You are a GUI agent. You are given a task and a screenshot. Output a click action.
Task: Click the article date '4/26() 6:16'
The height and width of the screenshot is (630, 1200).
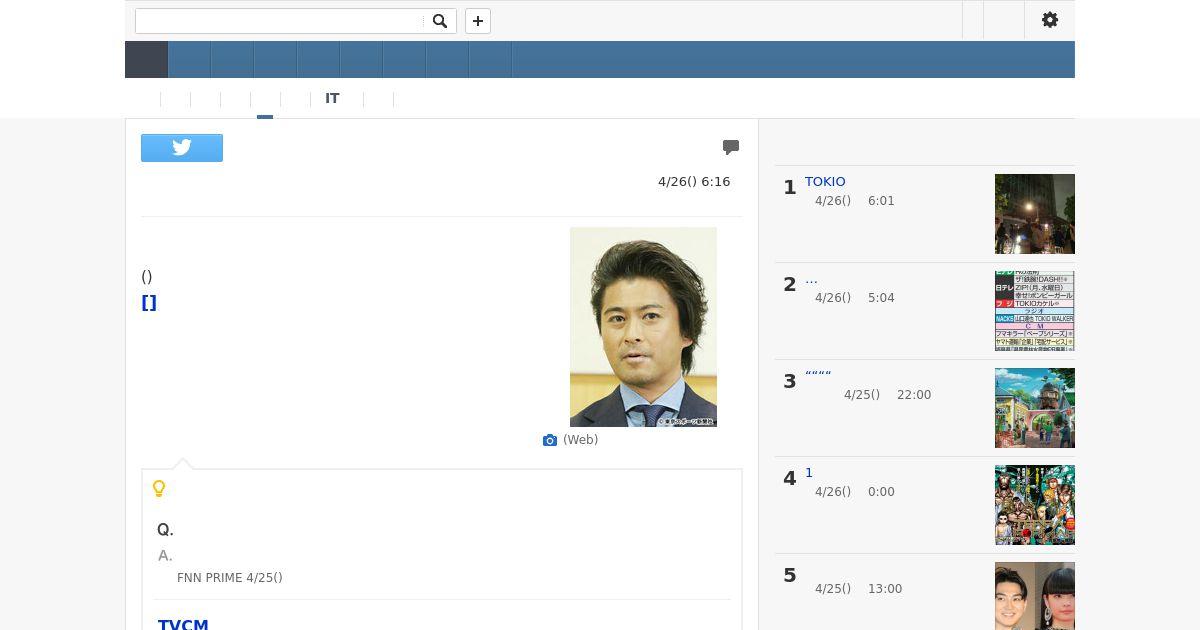(694, 182)
